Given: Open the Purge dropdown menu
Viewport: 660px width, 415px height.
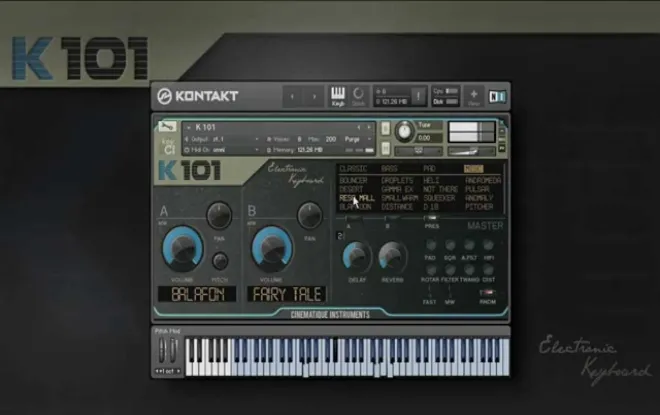Looking at the screenshot, I should pyautogui.click(x=357, y=139).
